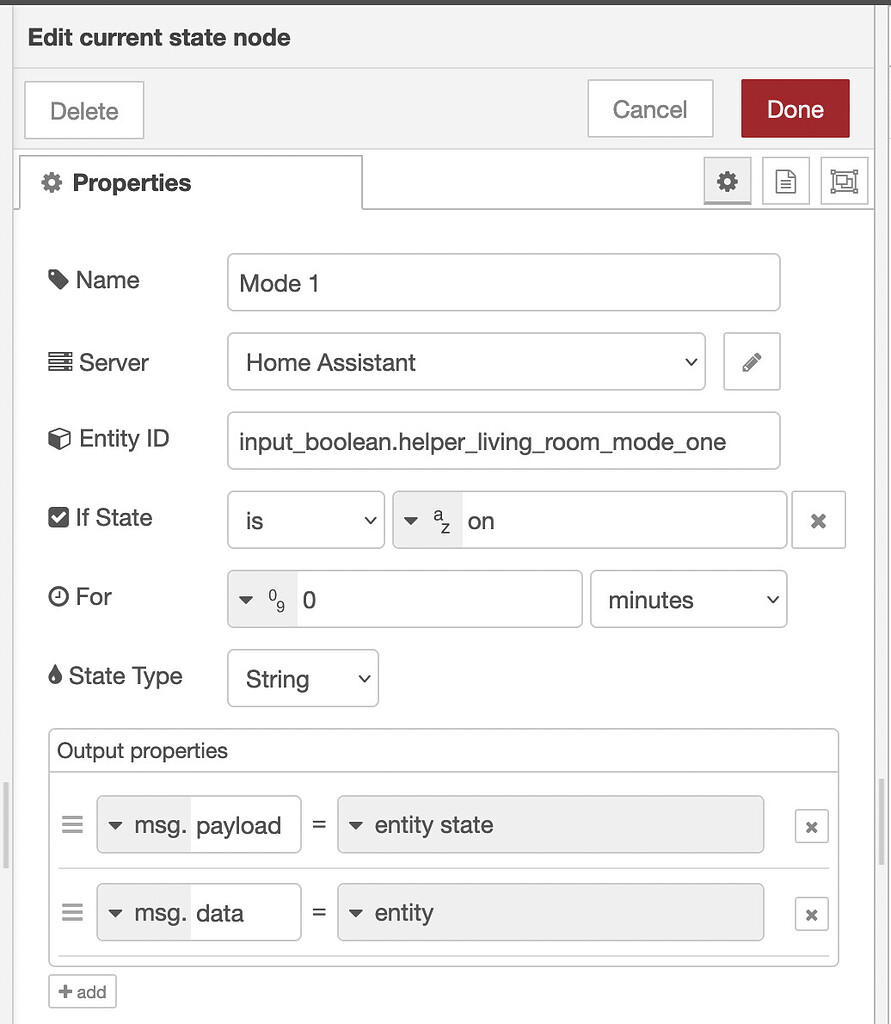Clear the If State condition
891x1024 pixels.
[818, 520]
